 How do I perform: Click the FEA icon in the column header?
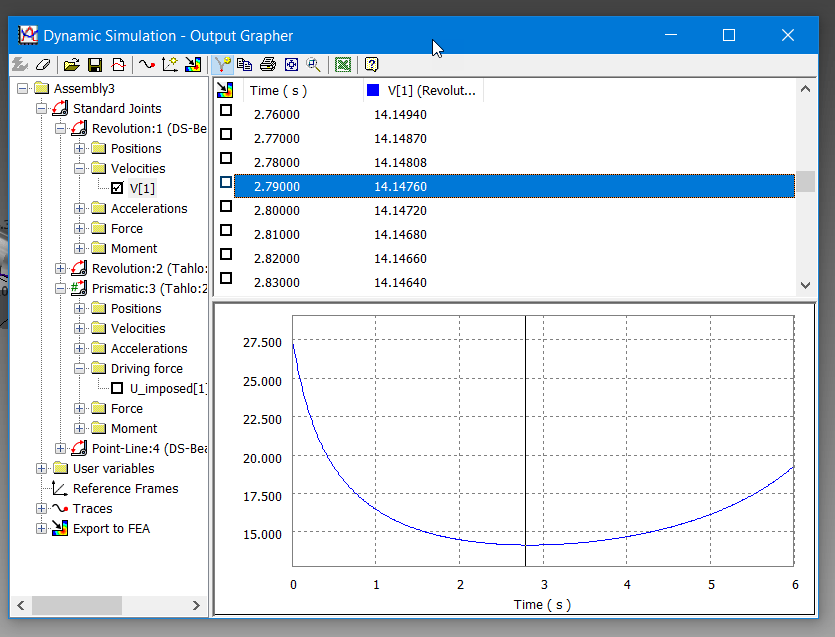click(x=225, y=90)
